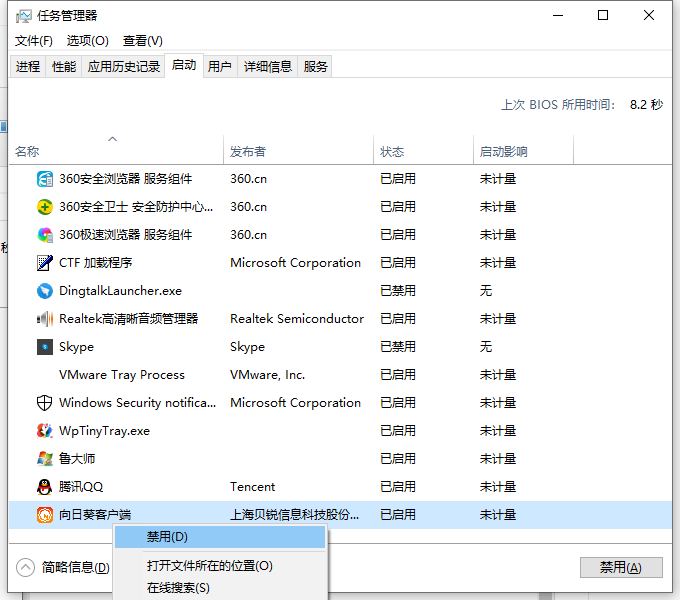
Task: Sort by the 发布者 column header
Action: pyautogui.click(x=298, y=151)
